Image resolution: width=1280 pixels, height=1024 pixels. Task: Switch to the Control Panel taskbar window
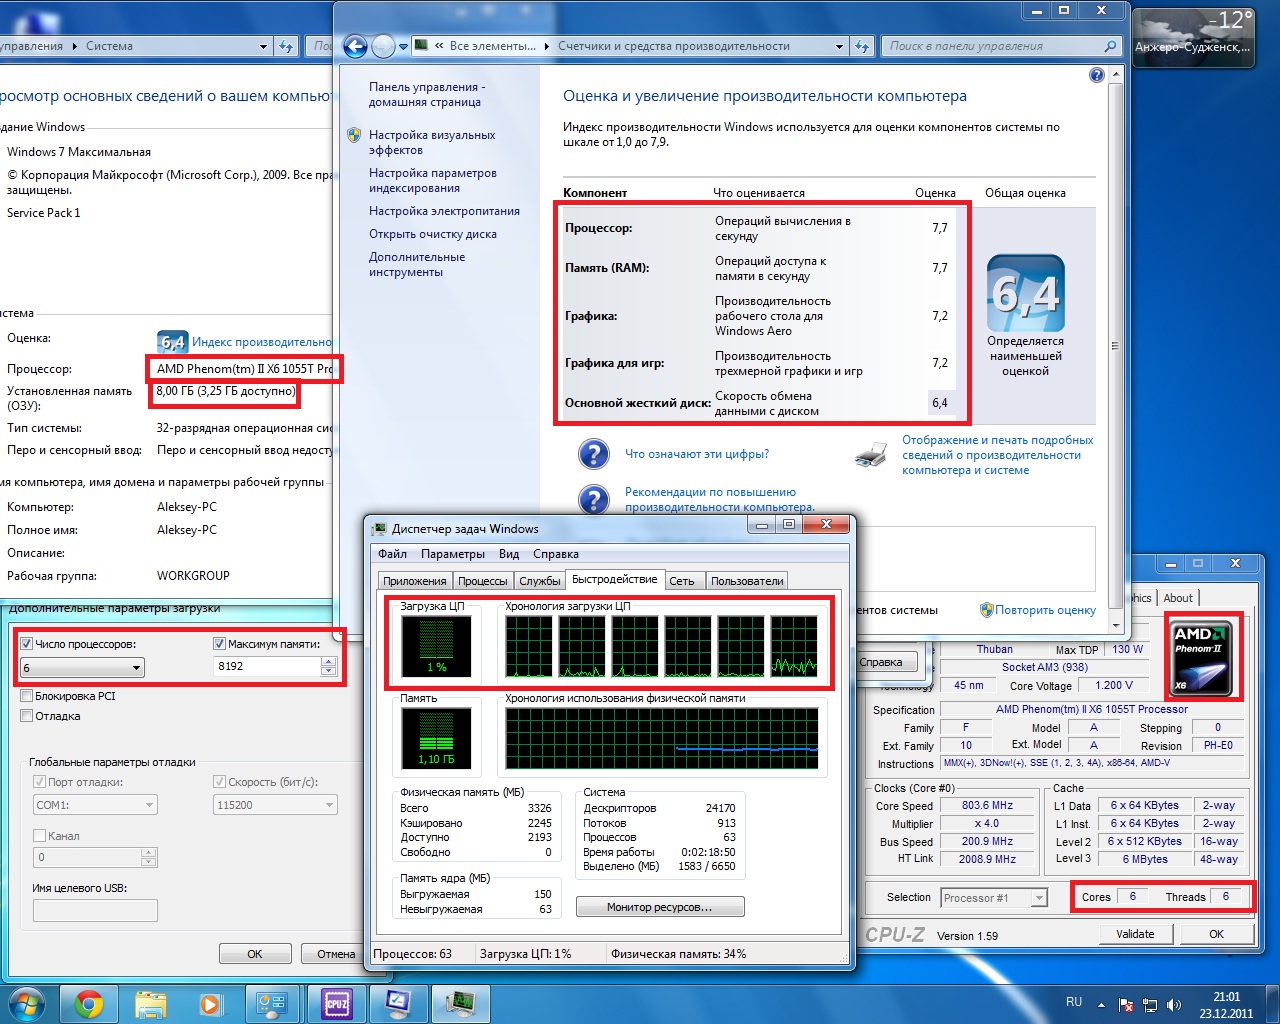[x=272, y=1003]
